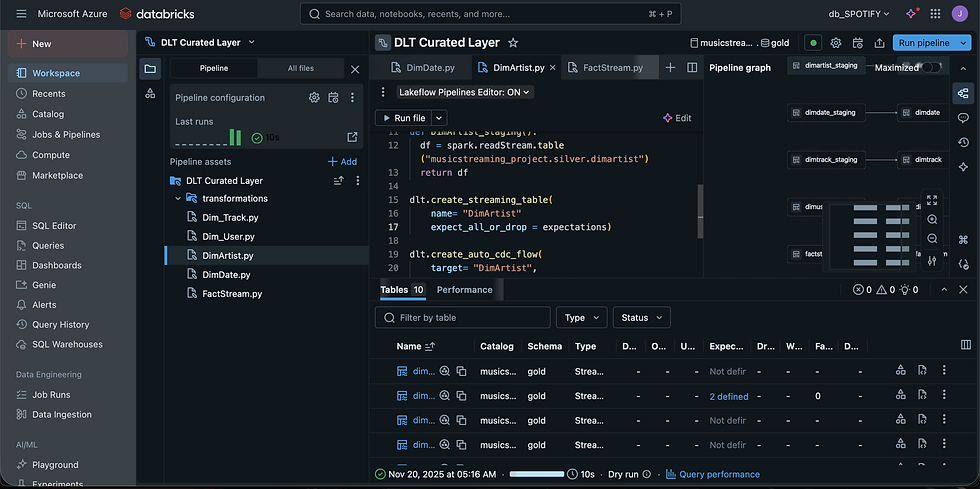Open last runs in new window icon
The height and width of the screenshot is (489, 980).
[352, 137]
